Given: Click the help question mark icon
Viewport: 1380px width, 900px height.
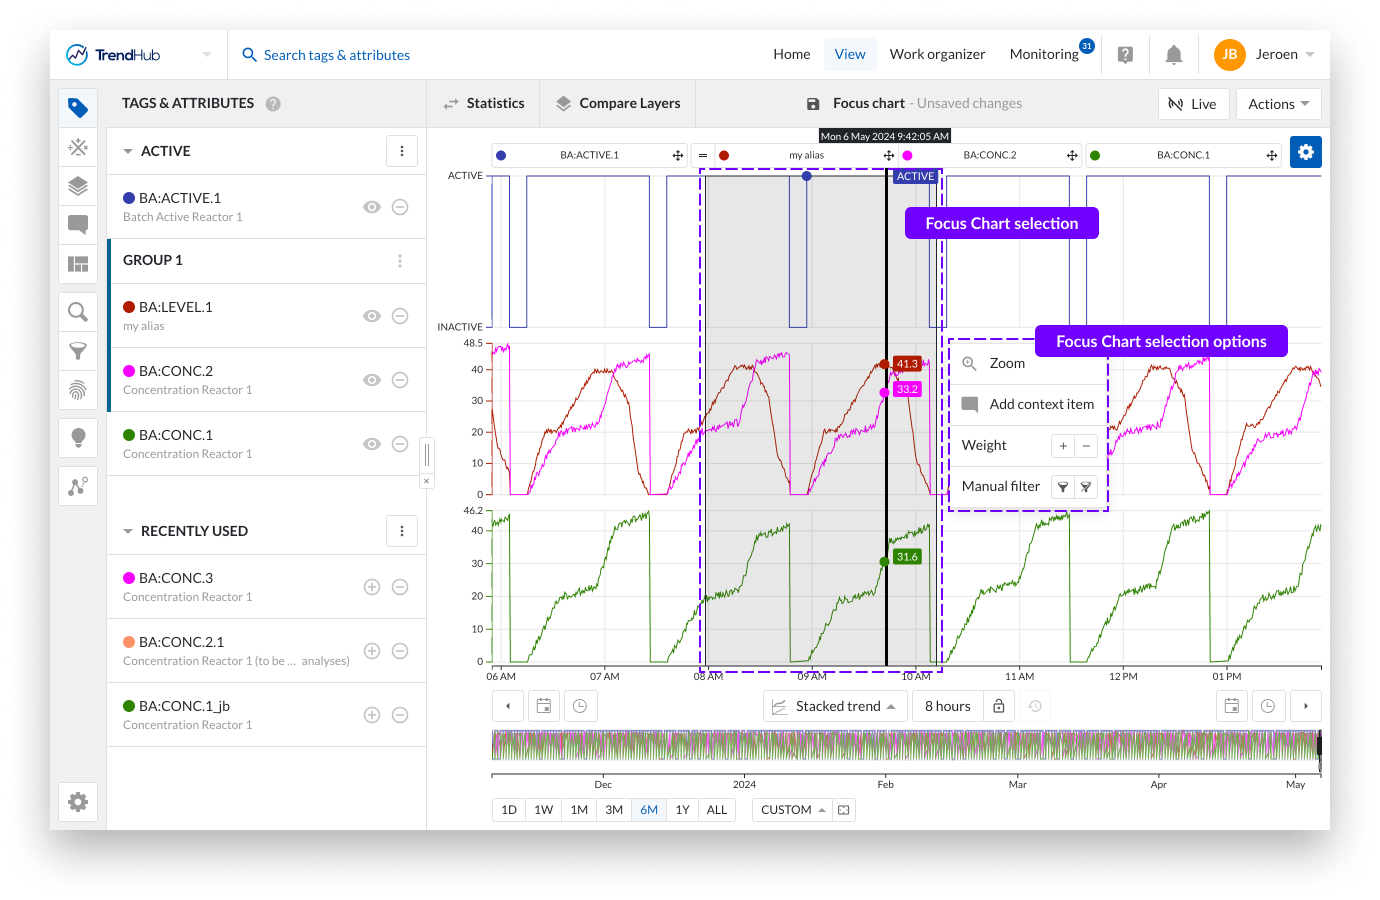Looking at the screenshot, I should 1125,55.
